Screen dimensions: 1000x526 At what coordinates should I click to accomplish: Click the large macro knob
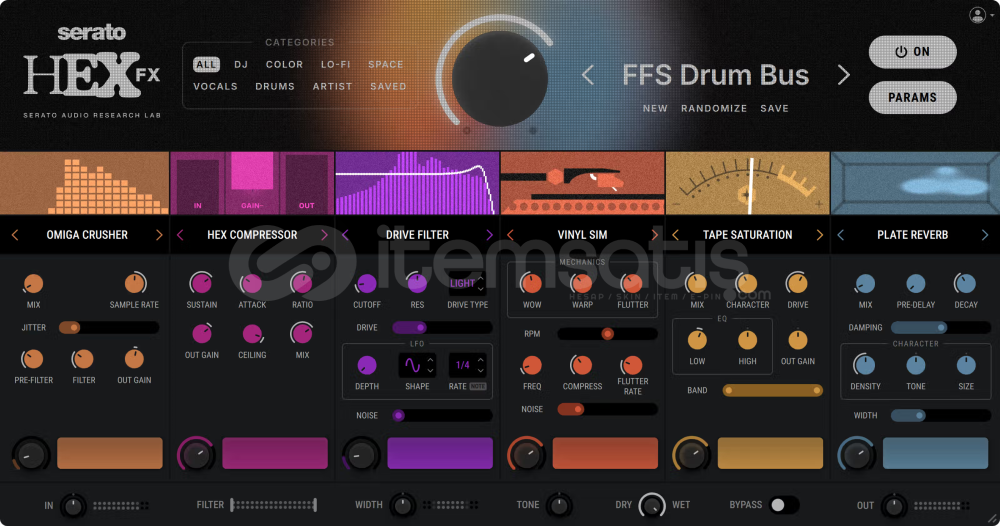click(500, 78)
